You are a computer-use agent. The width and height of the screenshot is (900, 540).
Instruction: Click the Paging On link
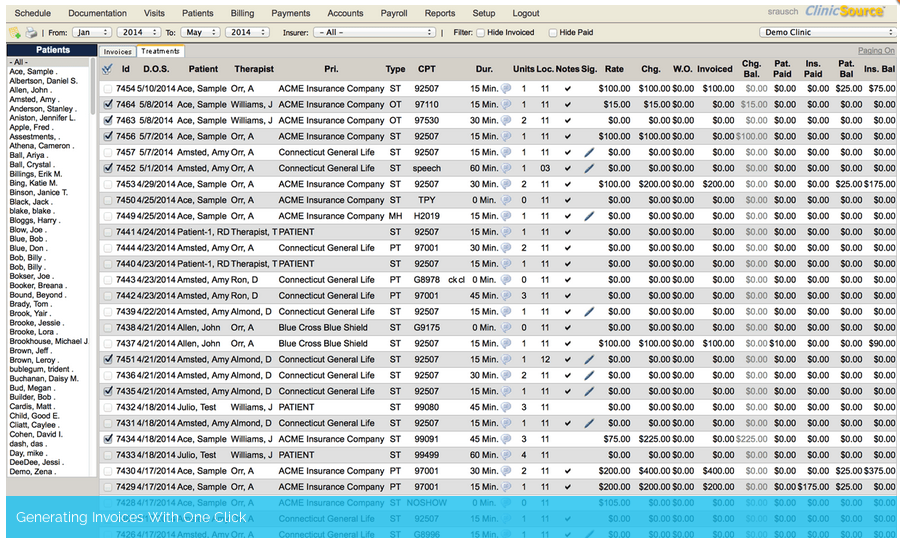pyautogui.click(x=876, y=50)
